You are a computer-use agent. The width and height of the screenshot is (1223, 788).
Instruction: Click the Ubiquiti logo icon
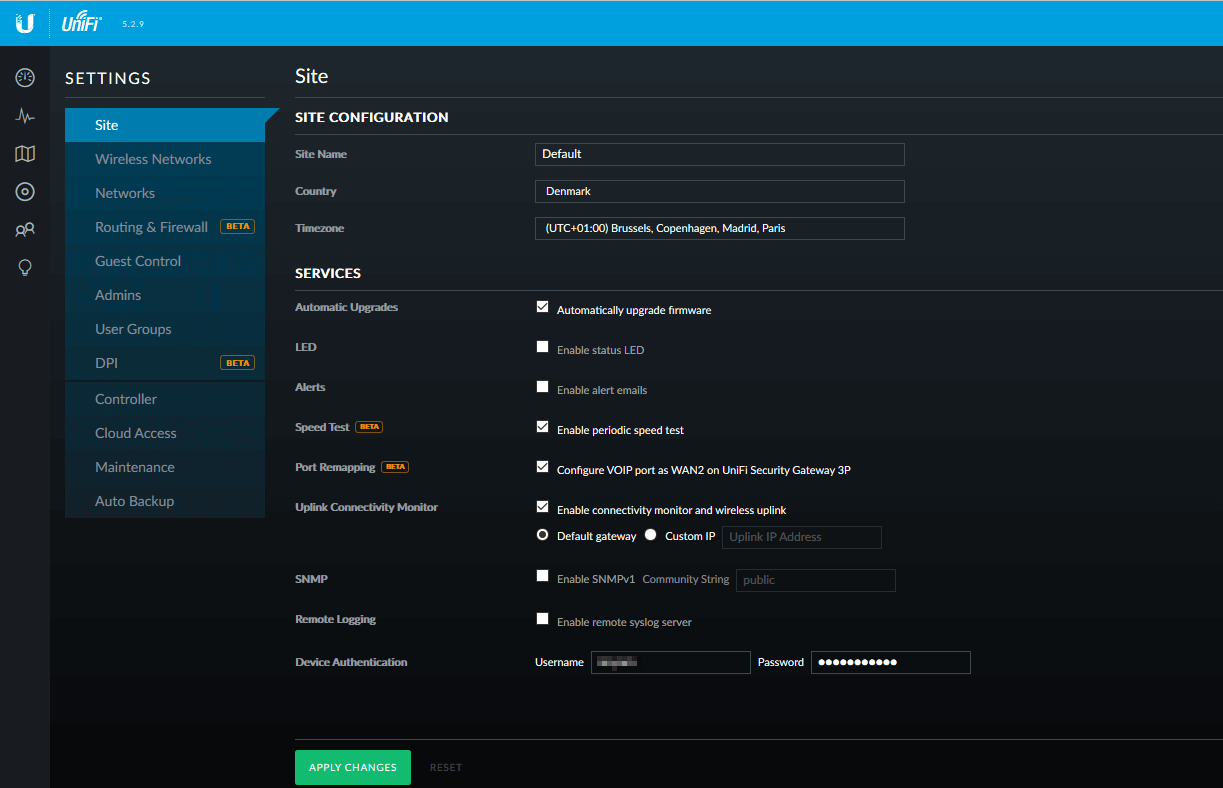(25, 23)
